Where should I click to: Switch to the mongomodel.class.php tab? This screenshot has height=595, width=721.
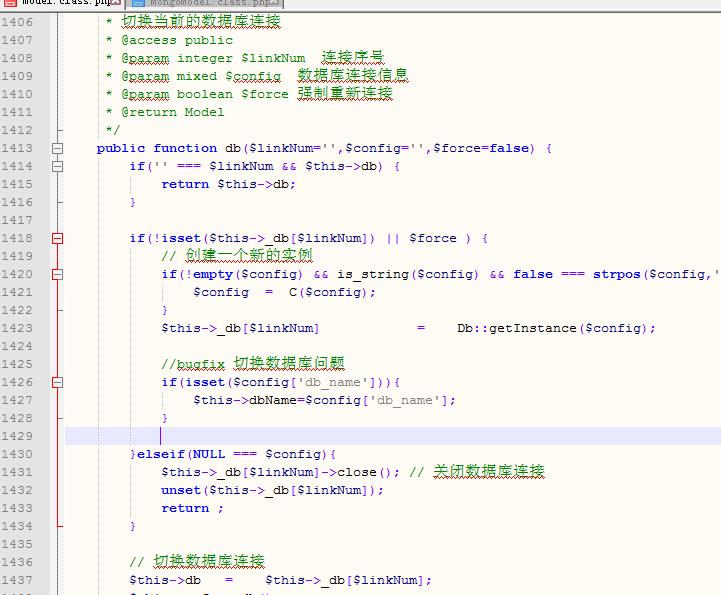point(205,4)
